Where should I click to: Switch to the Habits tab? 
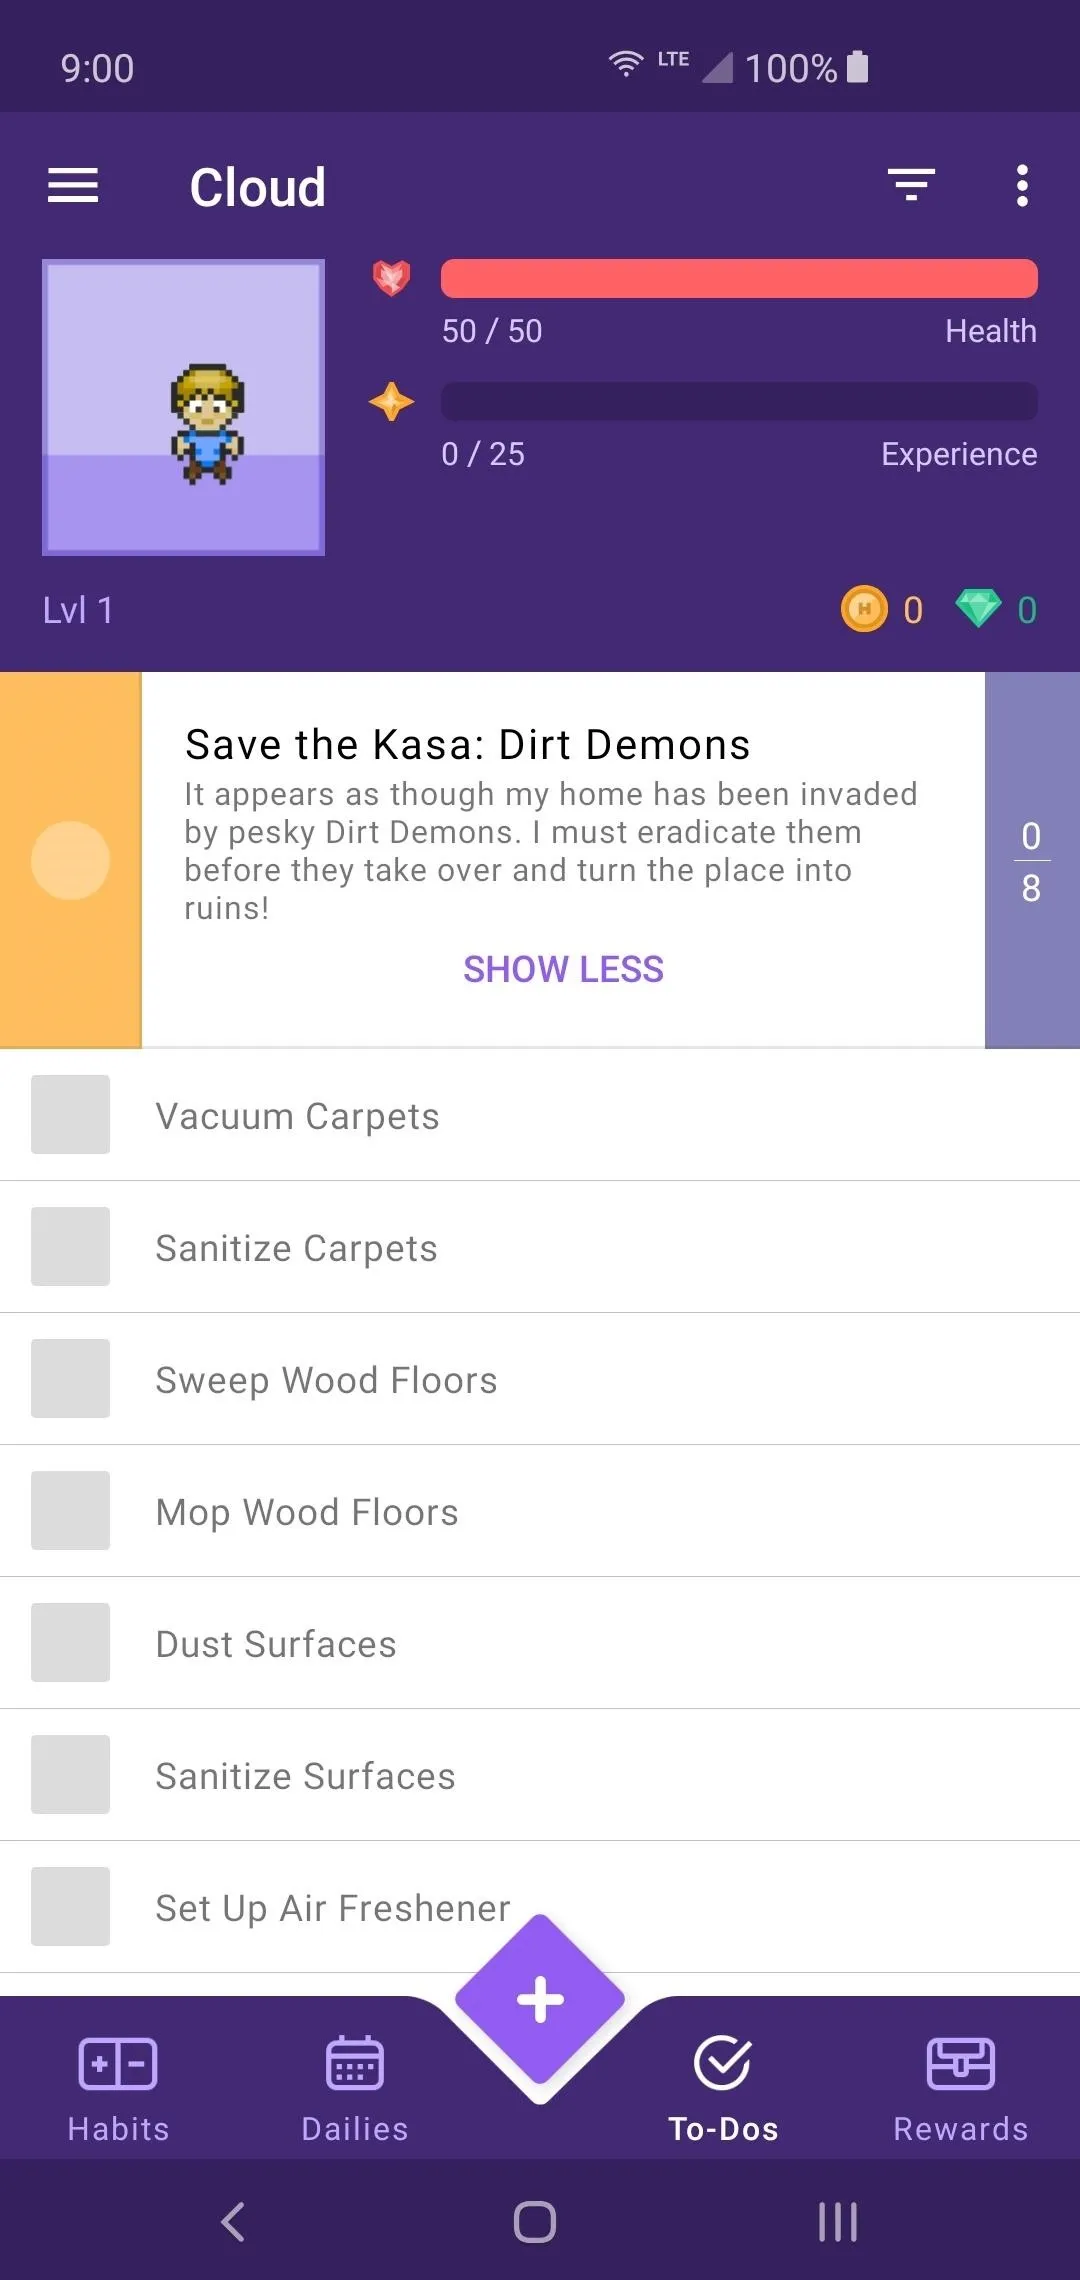[118, 2089]
